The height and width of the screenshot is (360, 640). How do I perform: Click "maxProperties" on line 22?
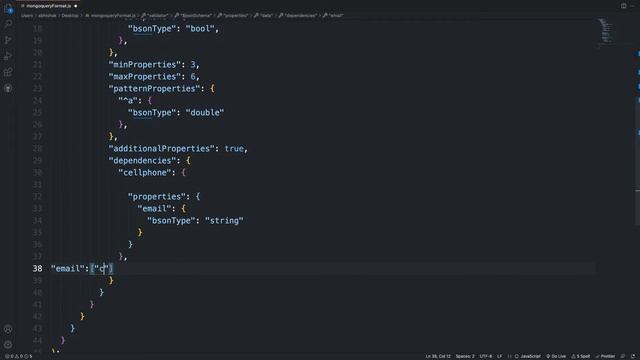(144, 77)
